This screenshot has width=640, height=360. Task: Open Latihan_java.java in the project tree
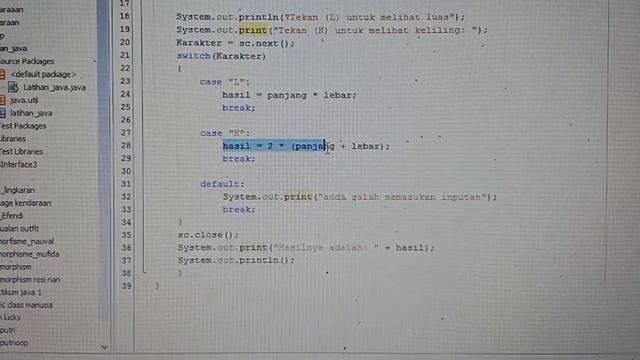54,87
